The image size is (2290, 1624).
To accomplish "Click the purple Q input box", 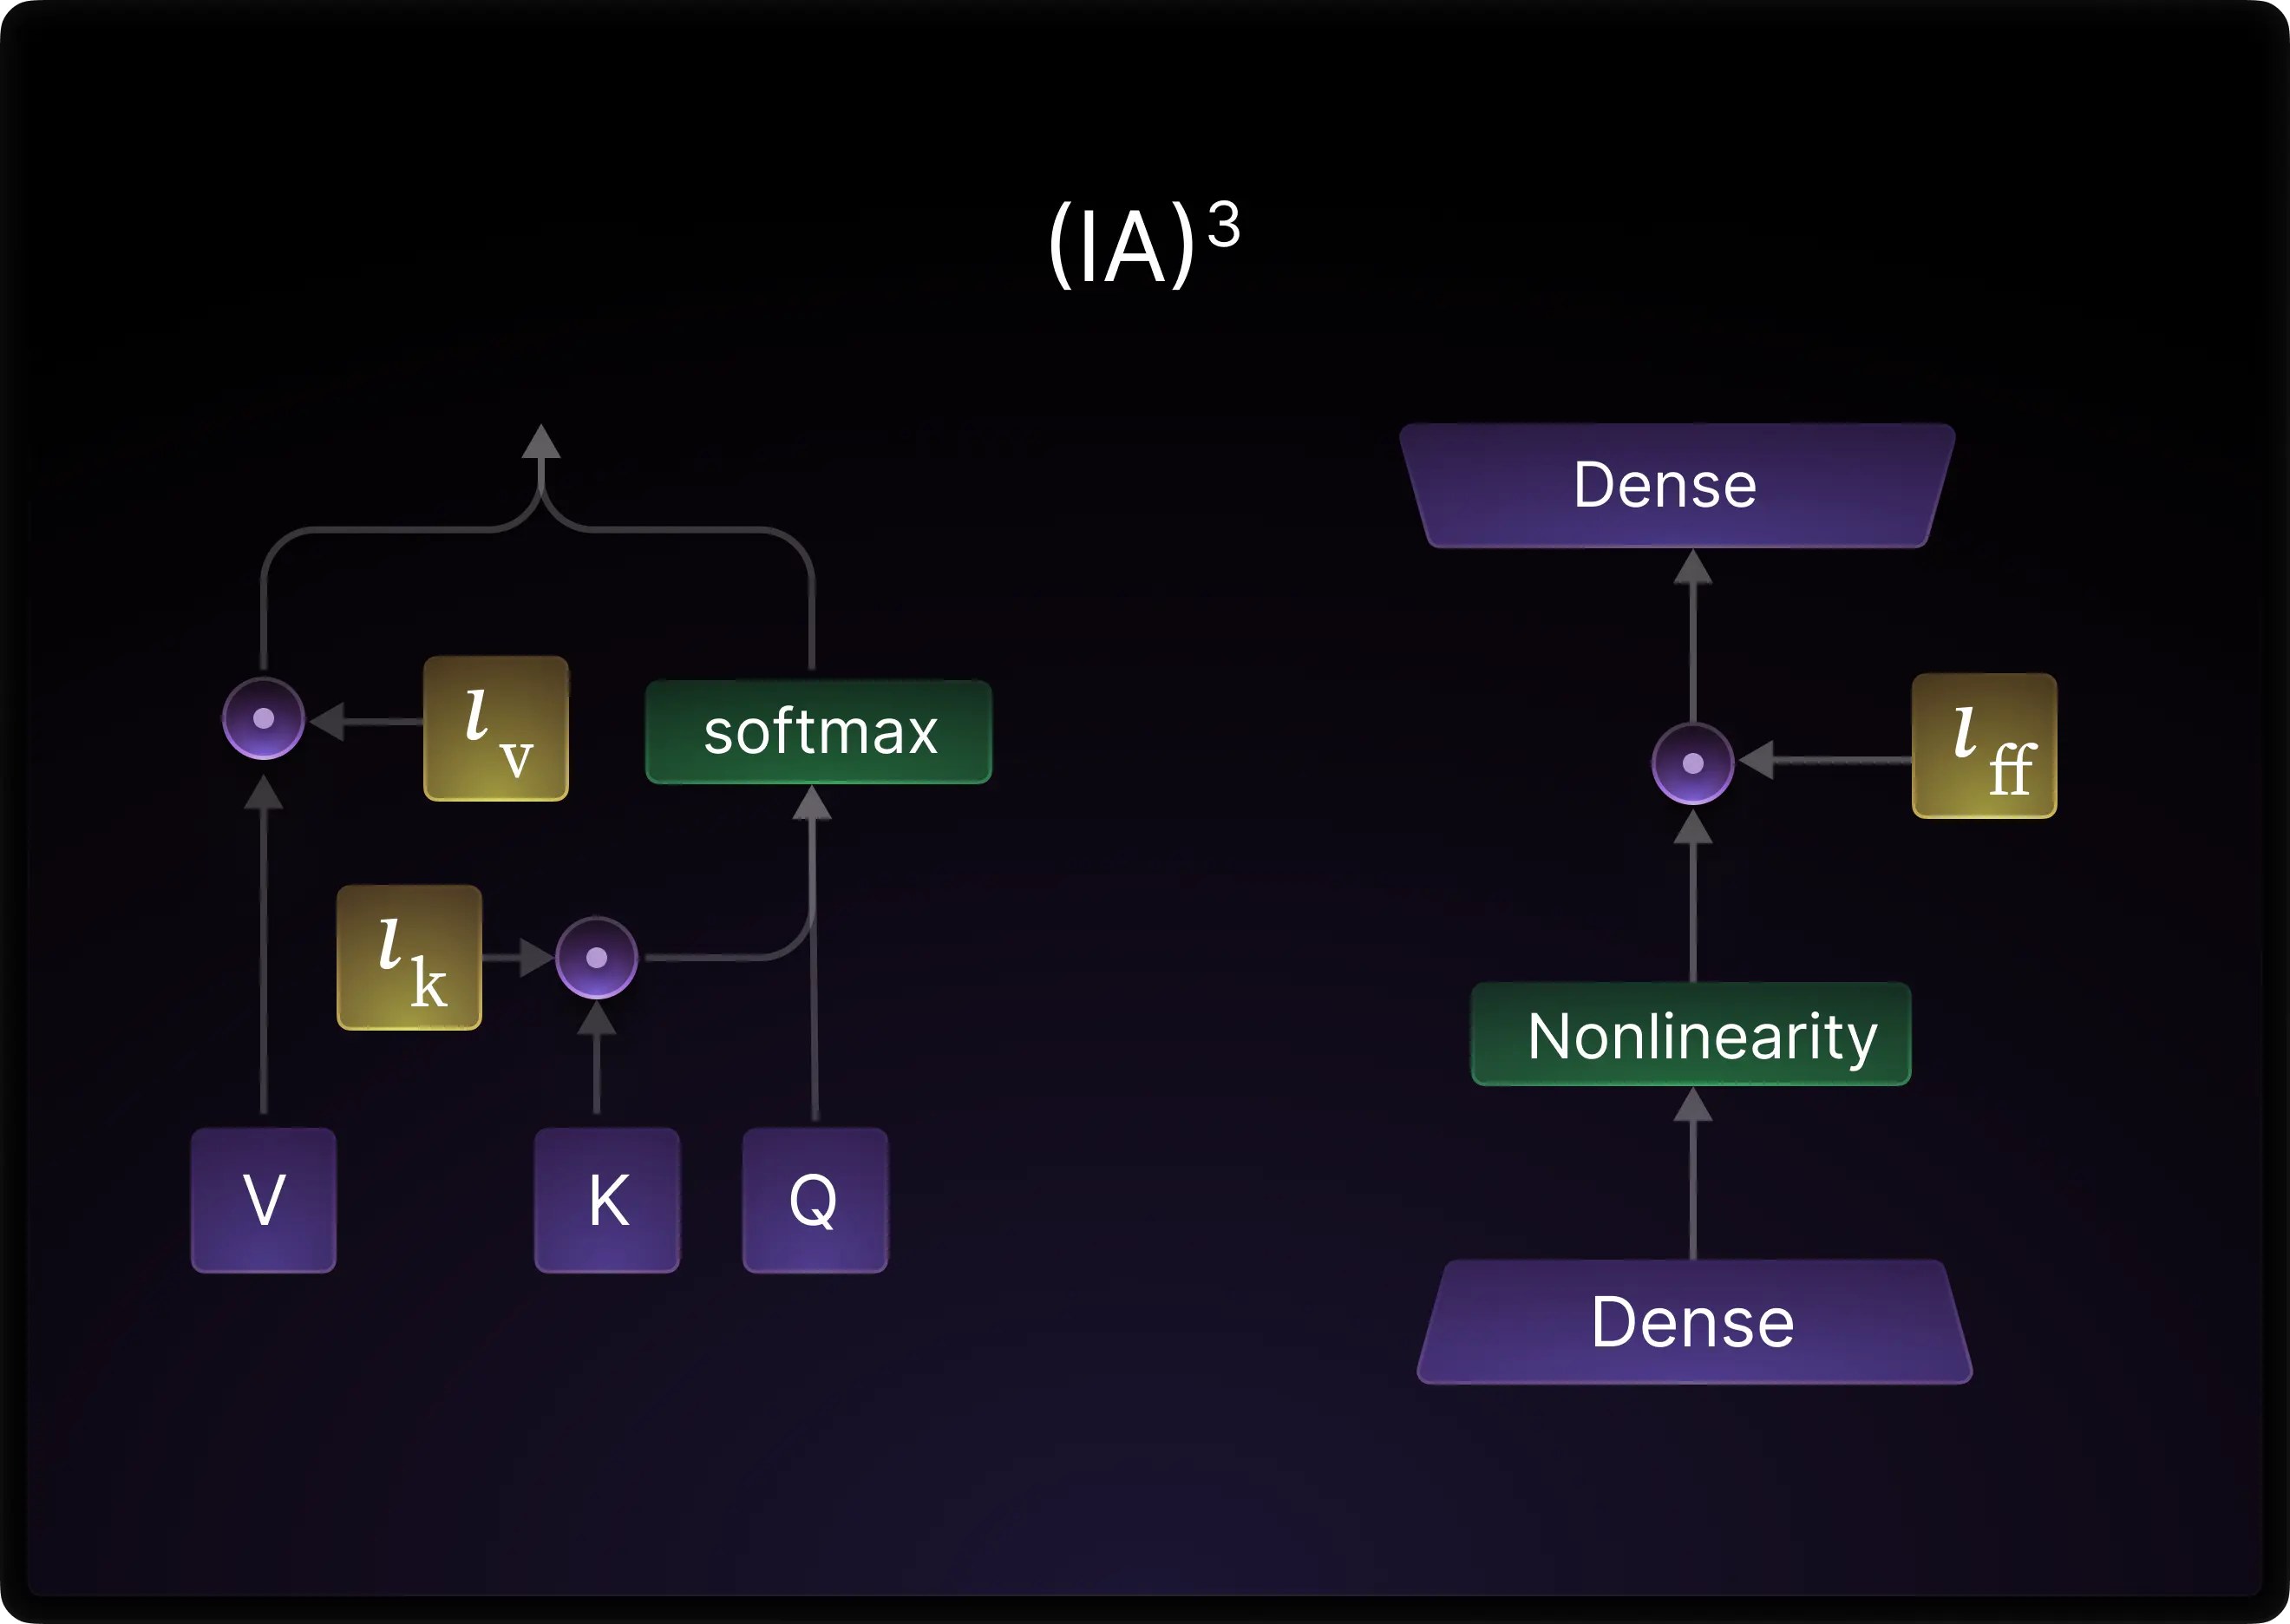I will 814,1199.
